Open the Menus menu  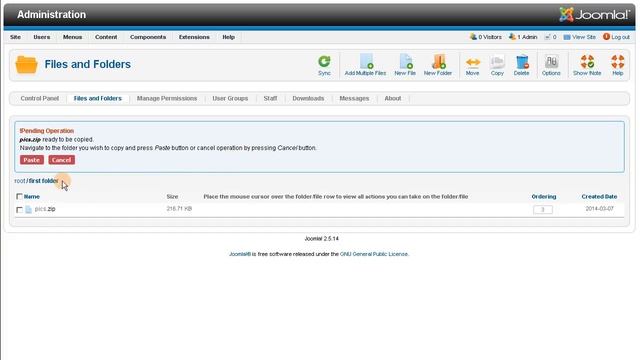(x=72, y=37)
